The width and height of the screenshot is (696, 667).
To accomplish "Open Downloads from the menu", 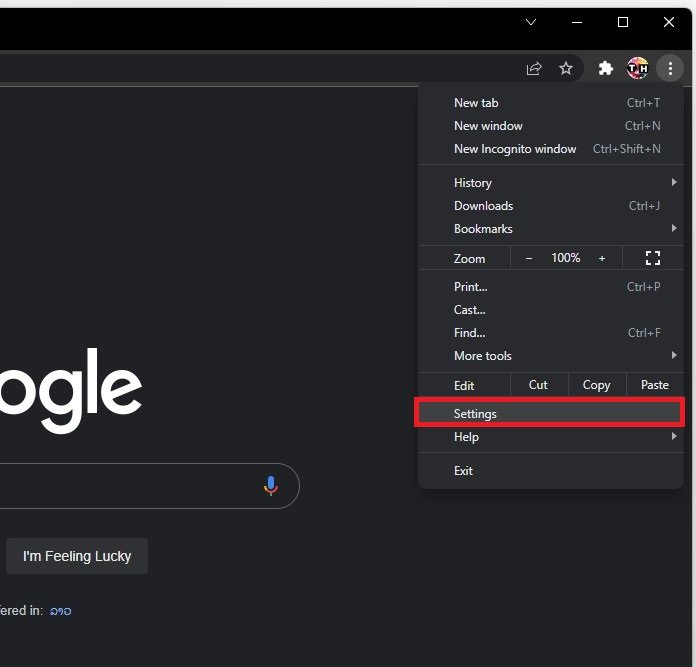I will click(484, 206).
